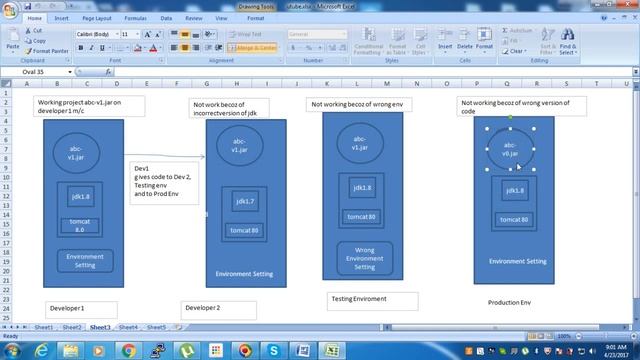Toggle Center text alignment
Viewport: 640px width, 360px height.
[185, 48]
